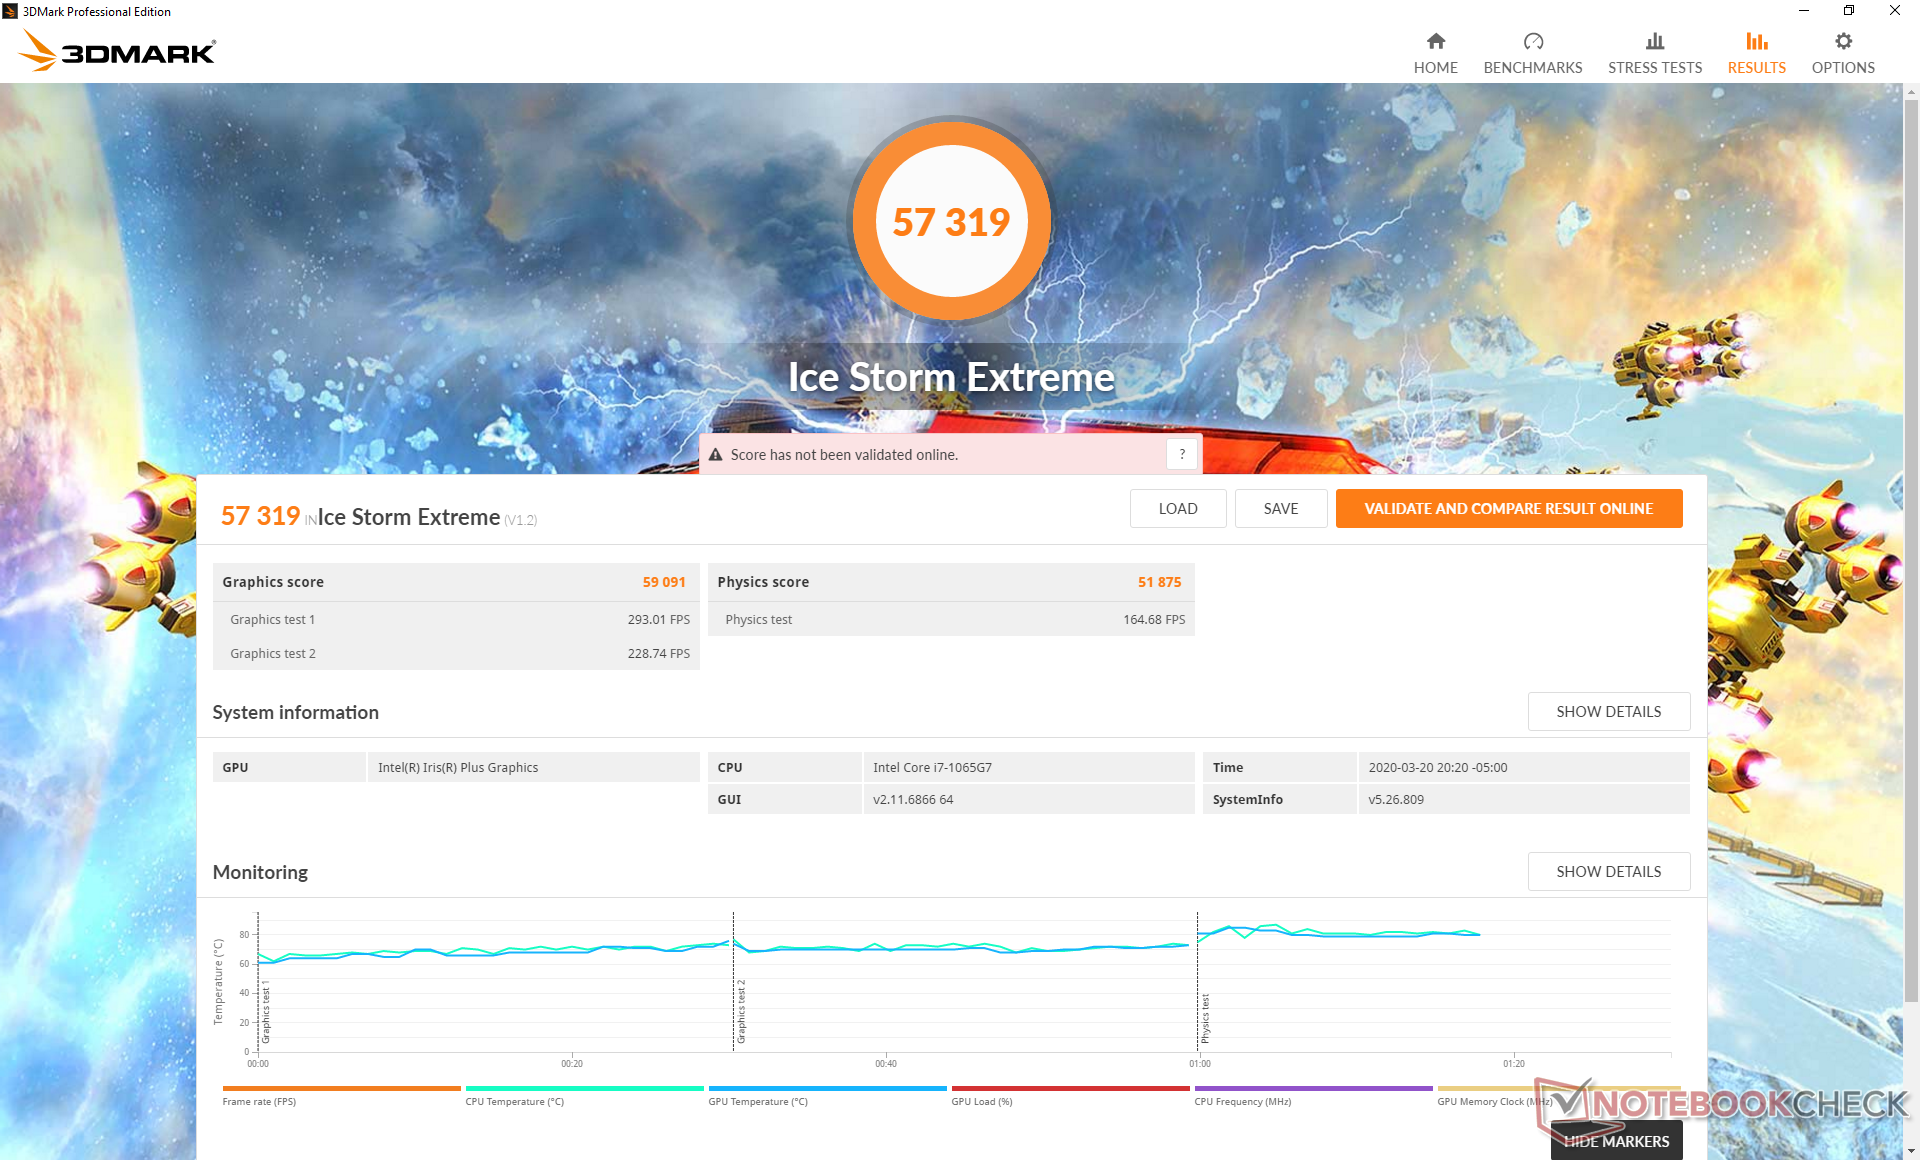Click CPU Frequency purple color legend
The height and width of the screenshot is (1160, 1920).
point(1312,1089)
